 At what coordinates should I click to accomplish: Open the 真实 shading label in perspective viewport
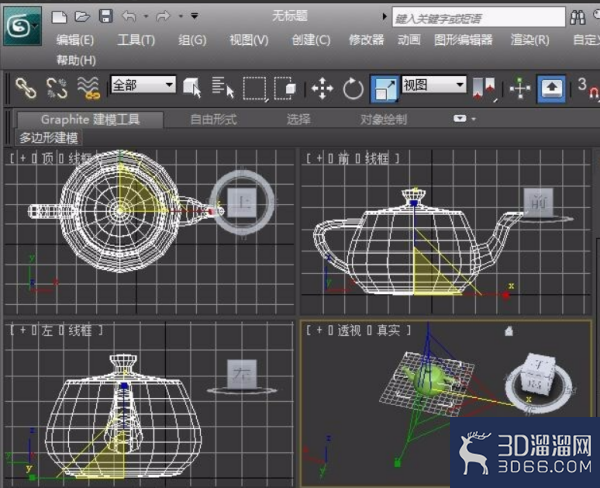click(x=388, y=330)
